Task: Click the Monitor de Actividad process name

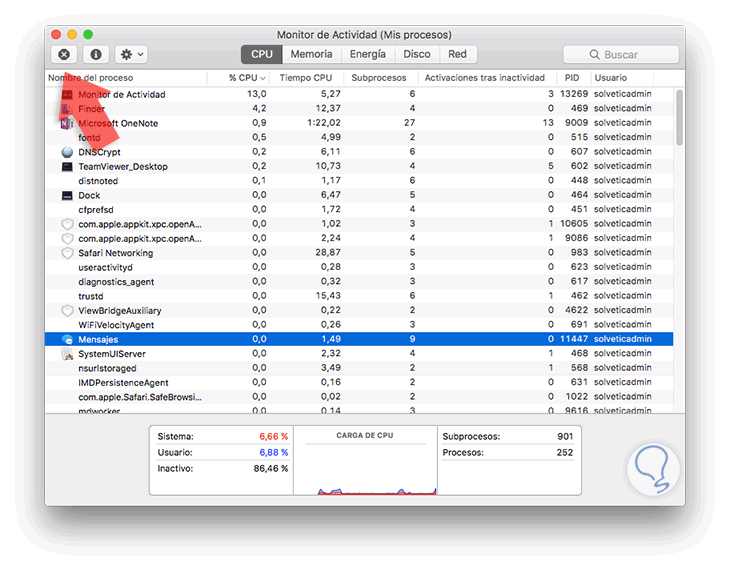Action: [x=122, y=95]
